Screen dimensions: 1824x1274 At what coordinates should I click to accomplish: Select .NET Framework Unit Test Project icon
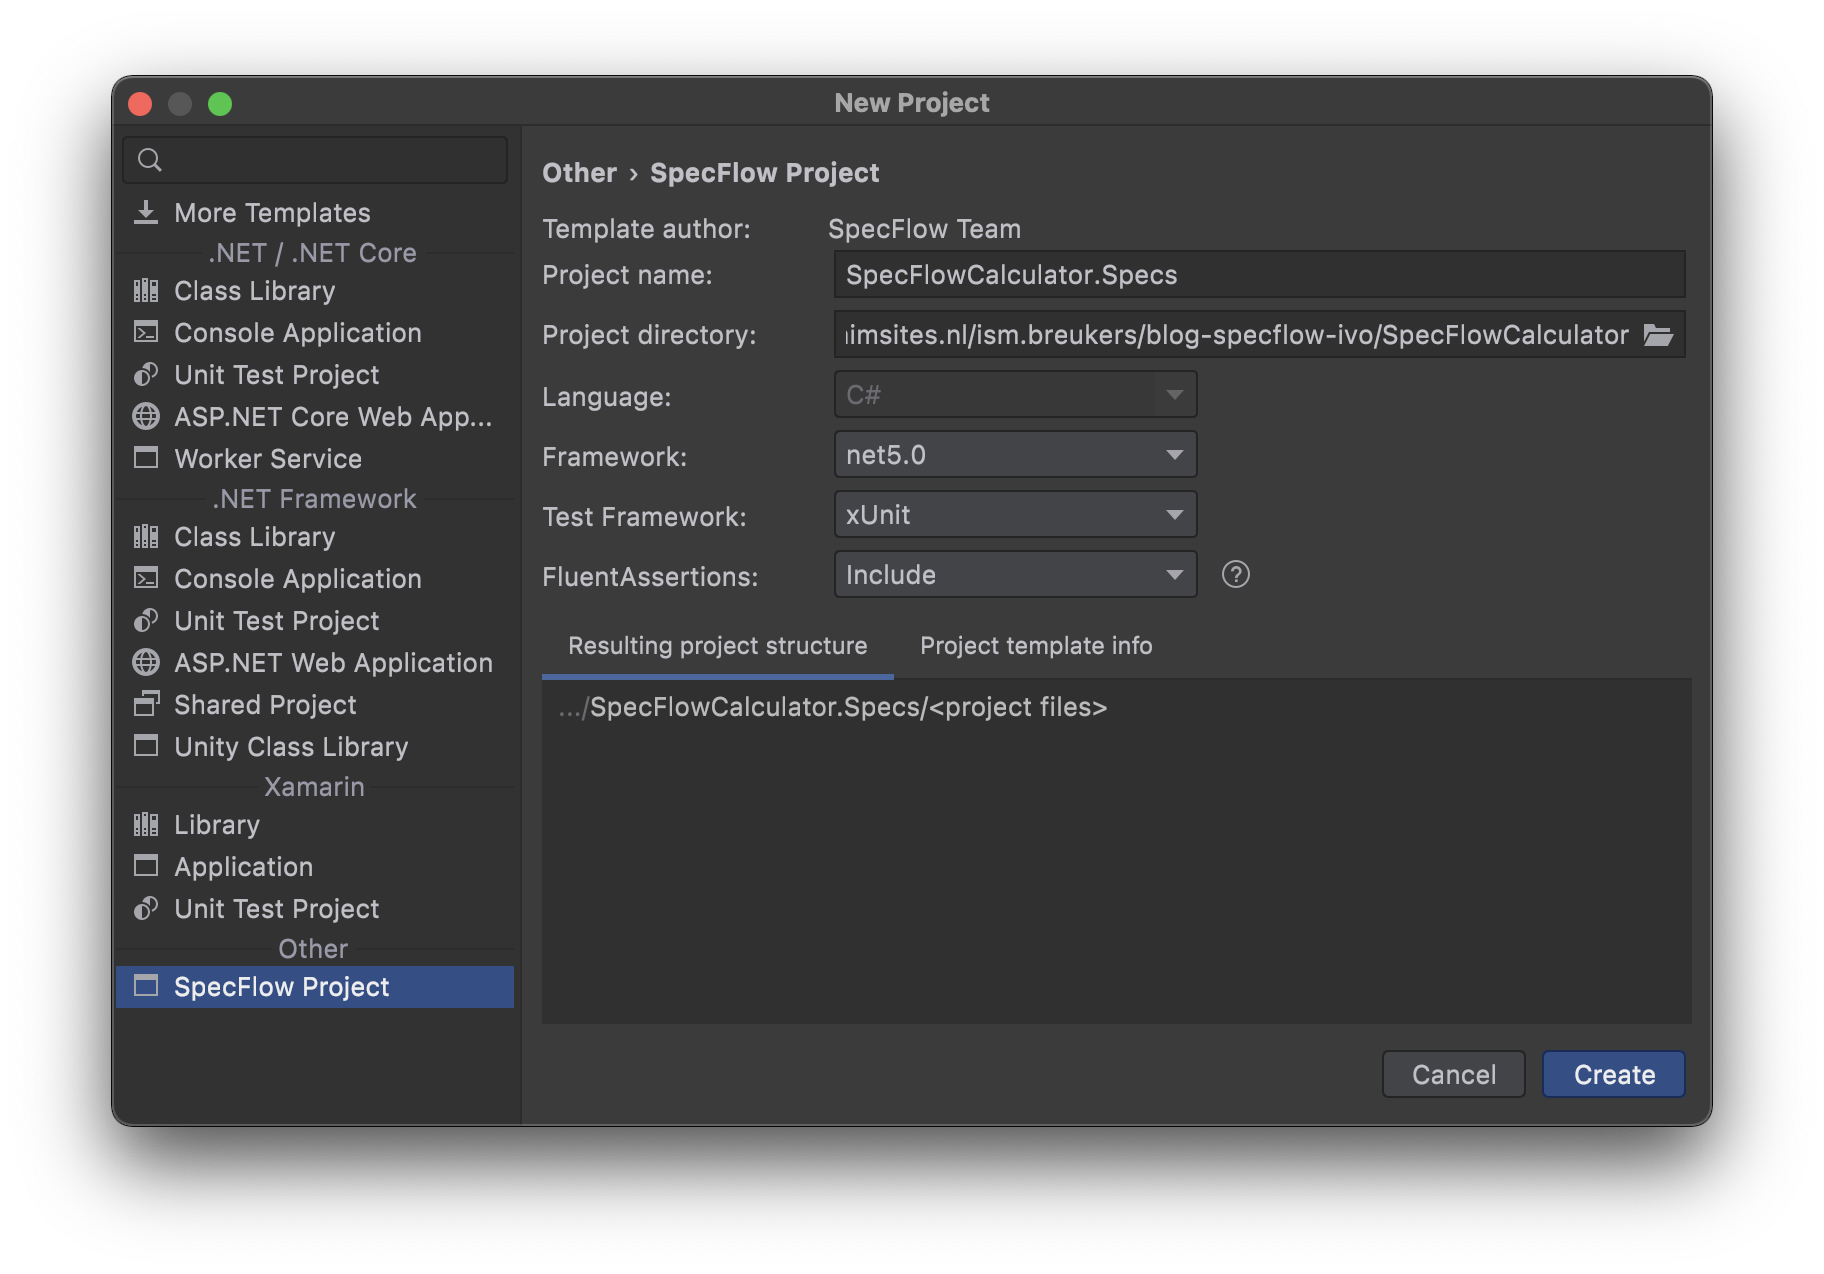click(x=146, y=620)
